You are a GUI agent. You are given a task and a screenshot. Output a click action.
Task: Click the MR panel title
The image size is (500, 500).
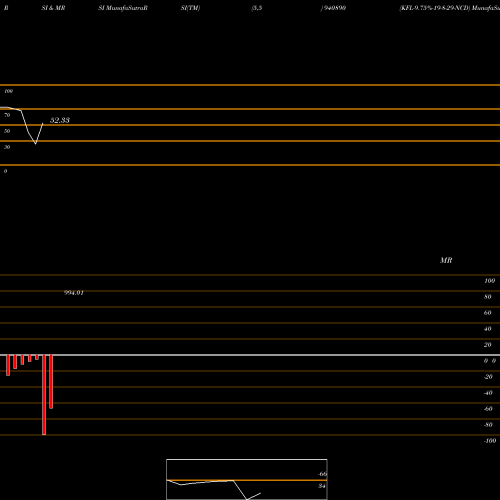(446, 260)
